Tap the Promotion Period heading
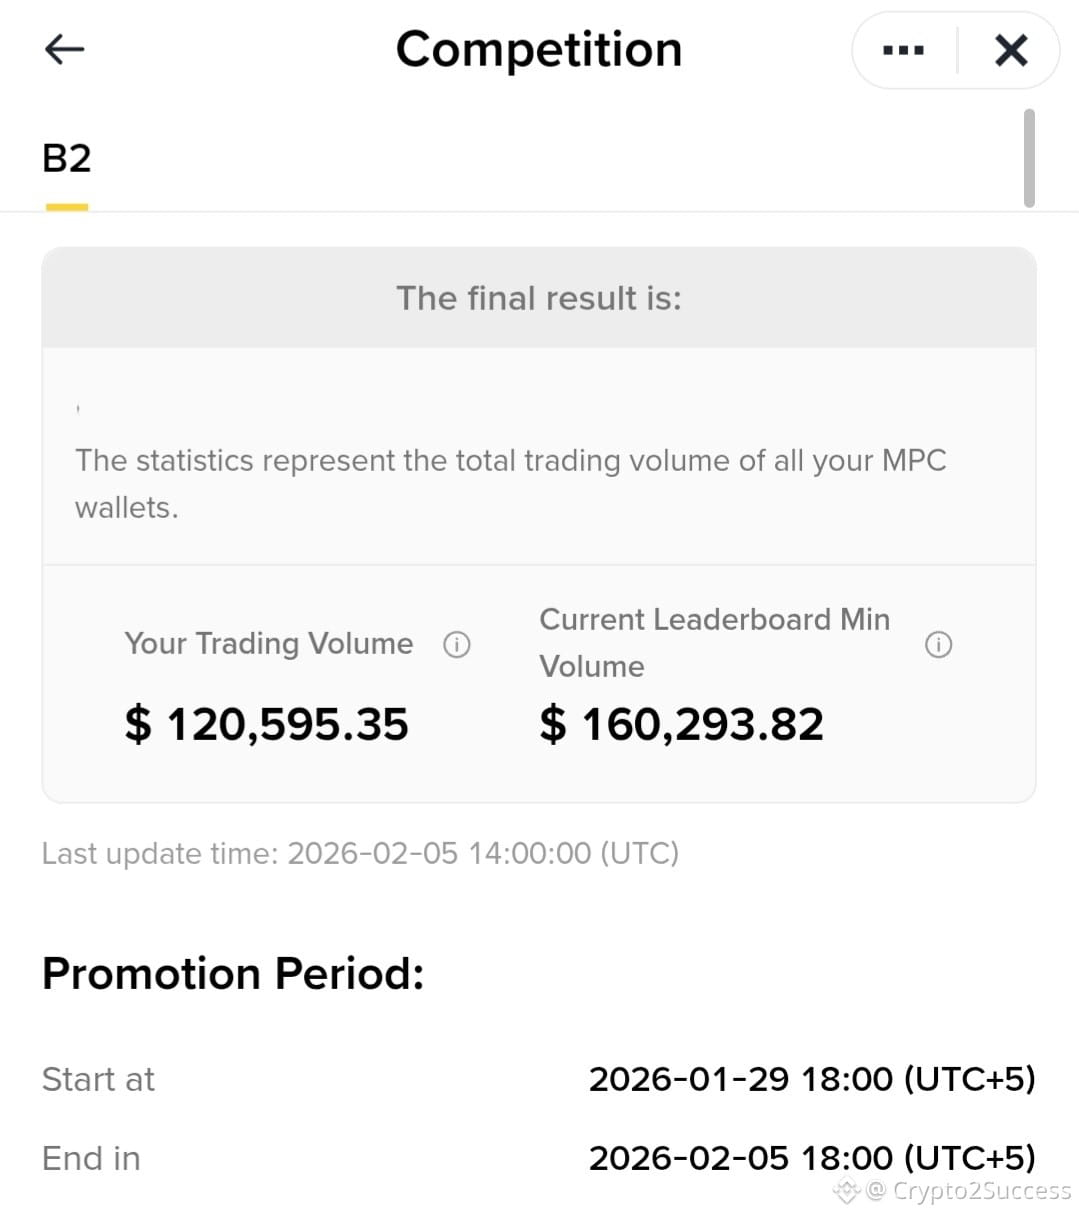Viewport: 1079px width, 1215px height. [233, 973]
